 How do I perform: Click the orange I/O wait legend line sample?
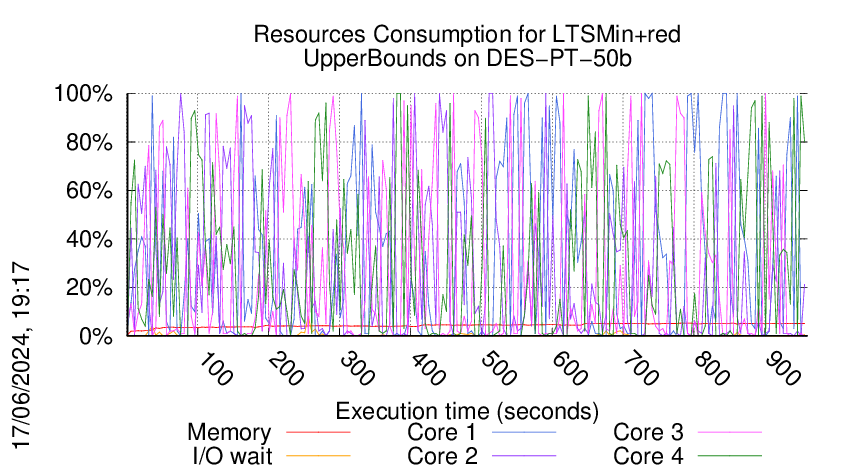[318, 456]
